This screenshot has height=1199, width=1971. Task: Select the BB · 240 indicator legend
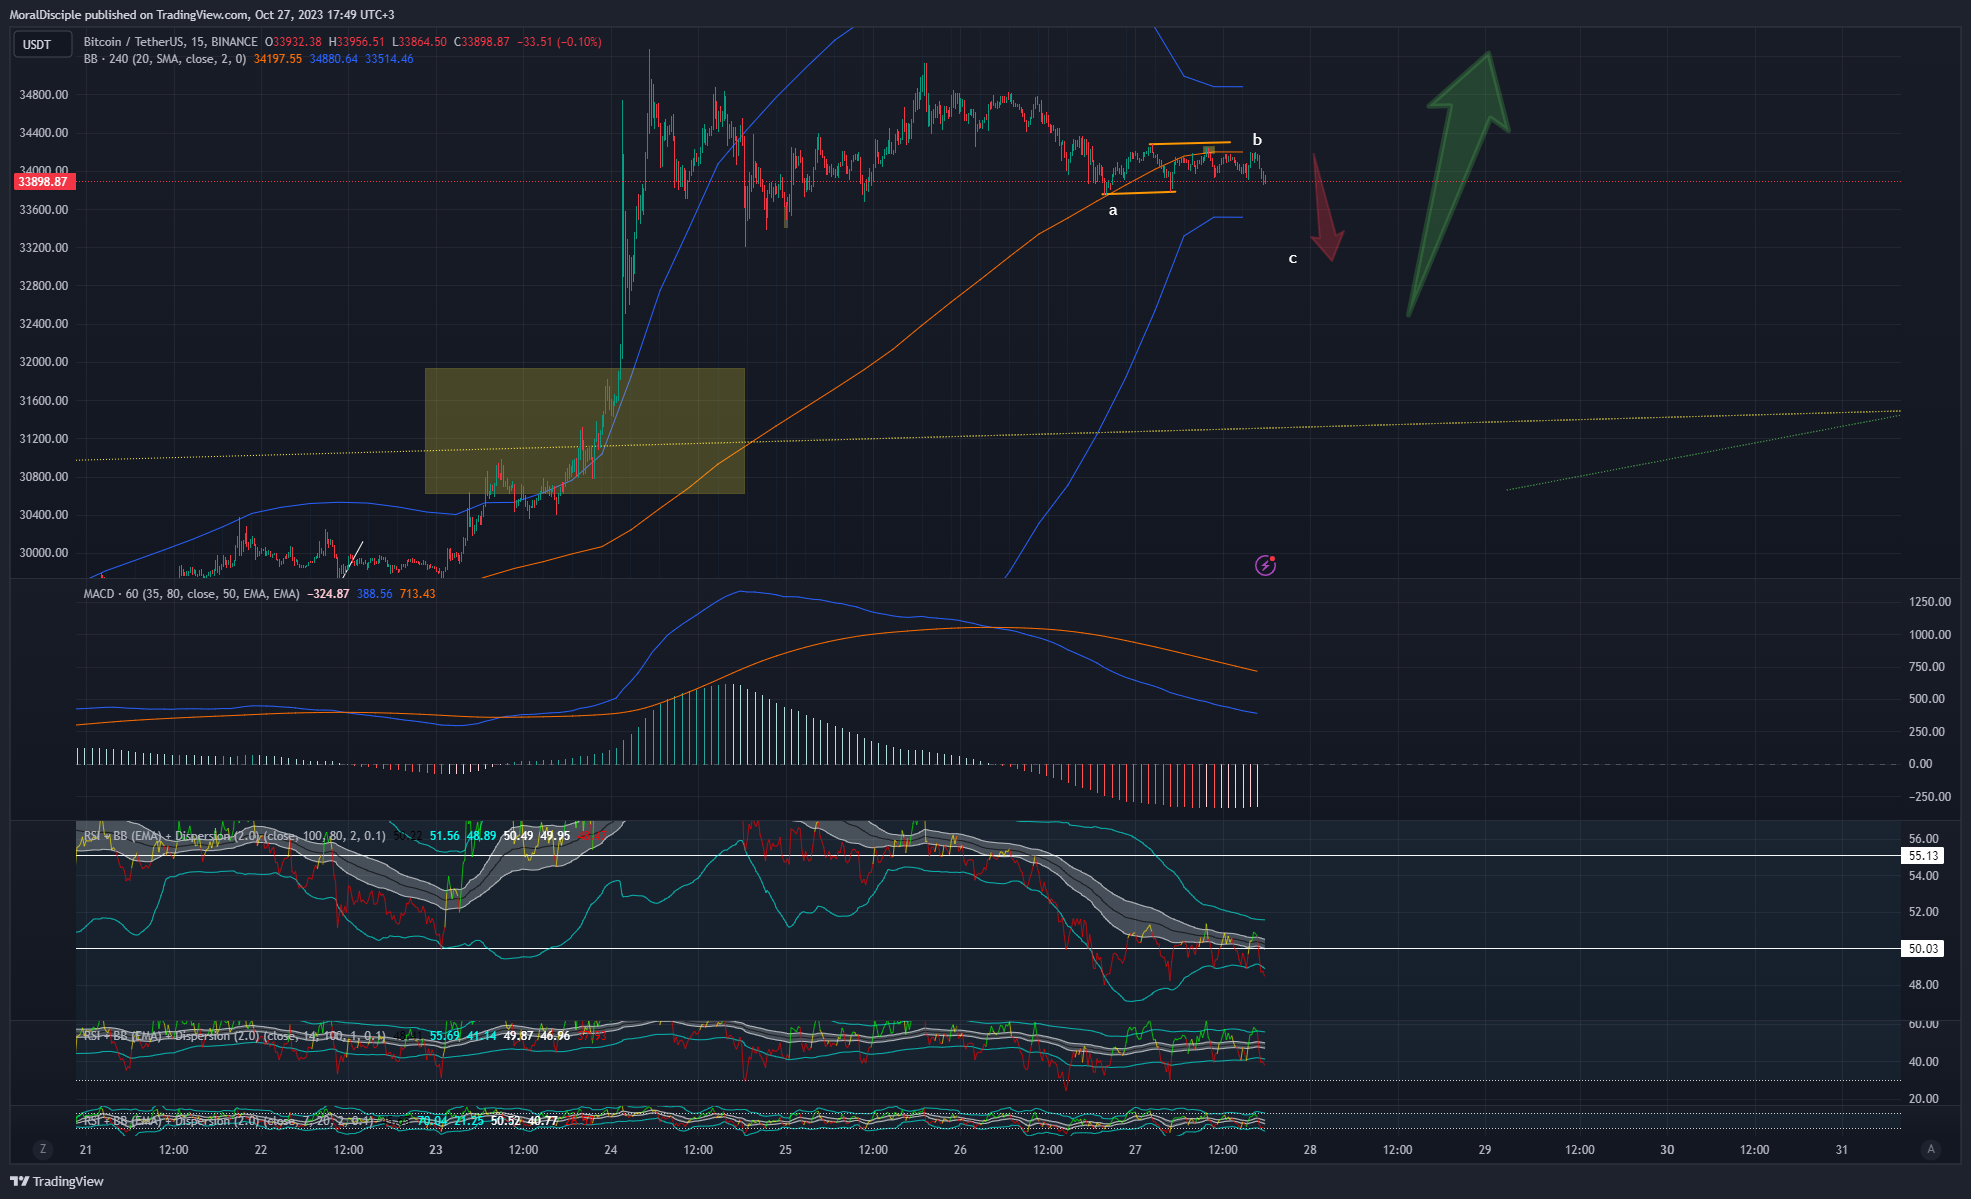pos(165,59)
